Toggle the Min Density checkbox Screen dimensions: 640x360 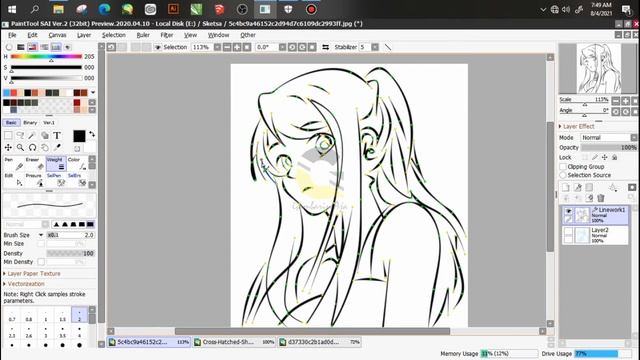coord(41,262)
